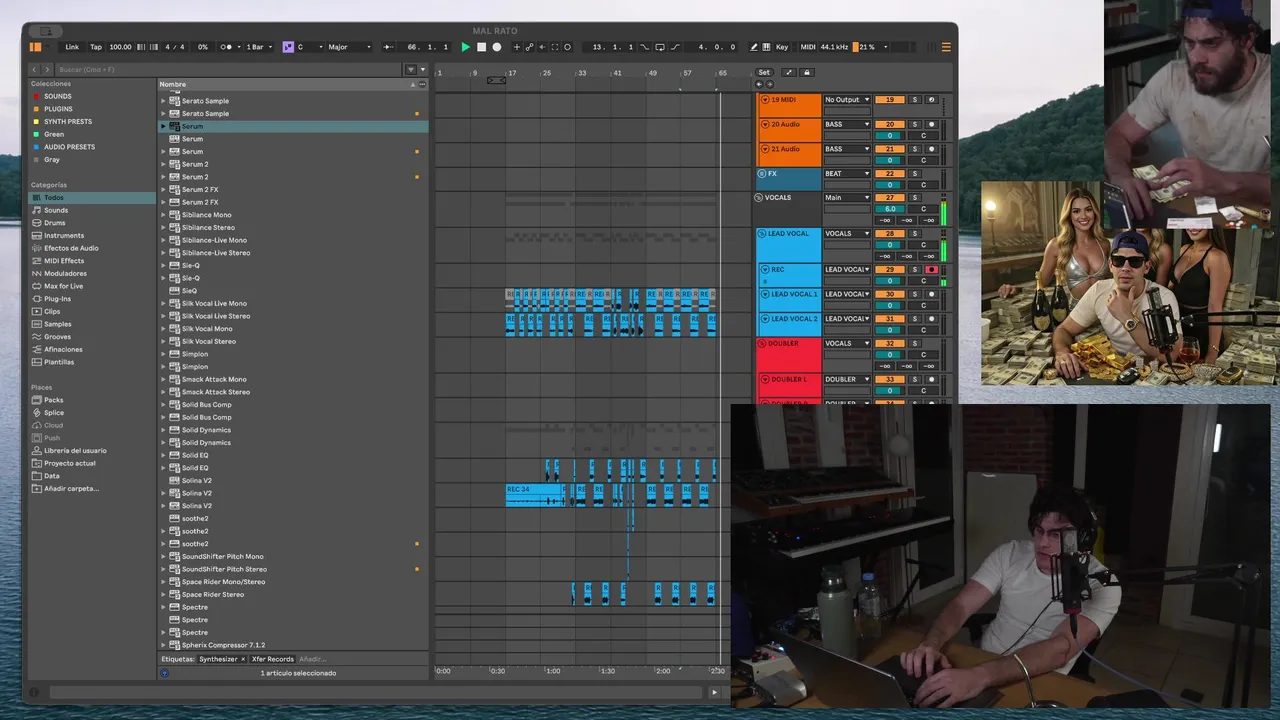Image resolution: width=1280 pixels, height=720 pixels.
Task: Toggle the automation arm icon
Action: (529, 47)
